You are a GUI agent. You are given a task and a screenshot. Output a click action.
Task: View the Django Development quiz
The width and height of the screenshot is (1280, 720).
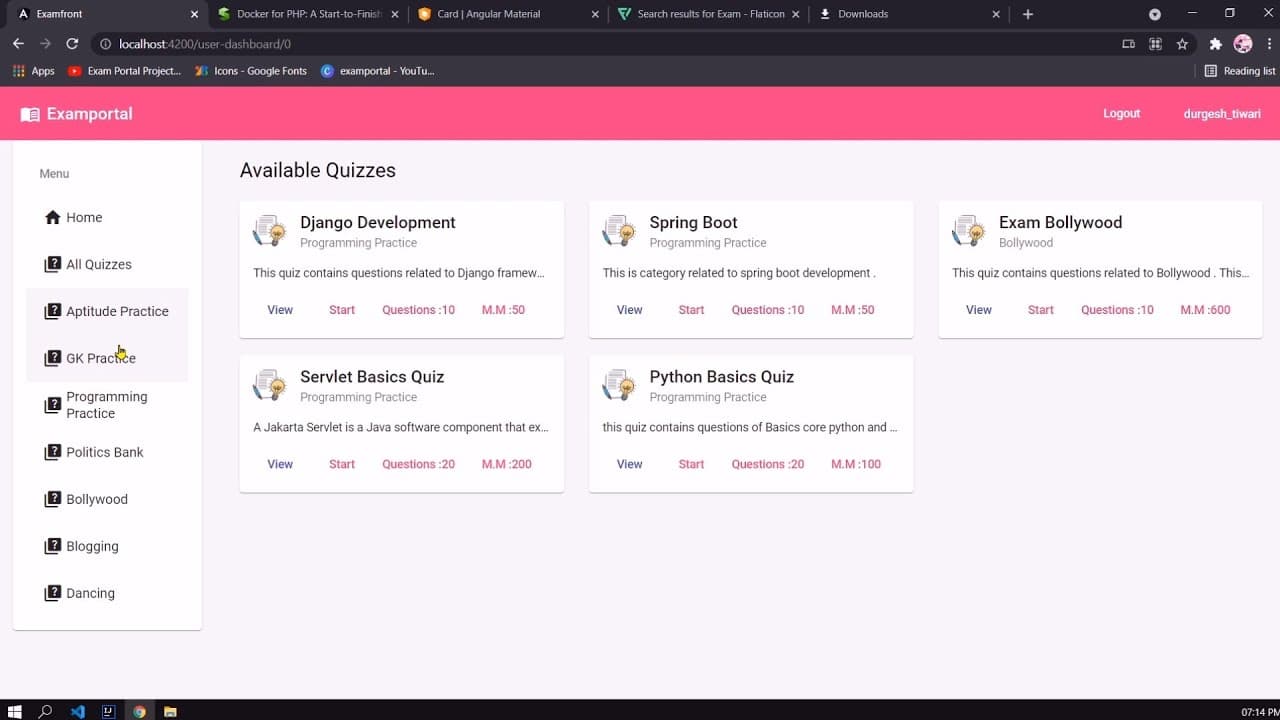pos(280,310)
